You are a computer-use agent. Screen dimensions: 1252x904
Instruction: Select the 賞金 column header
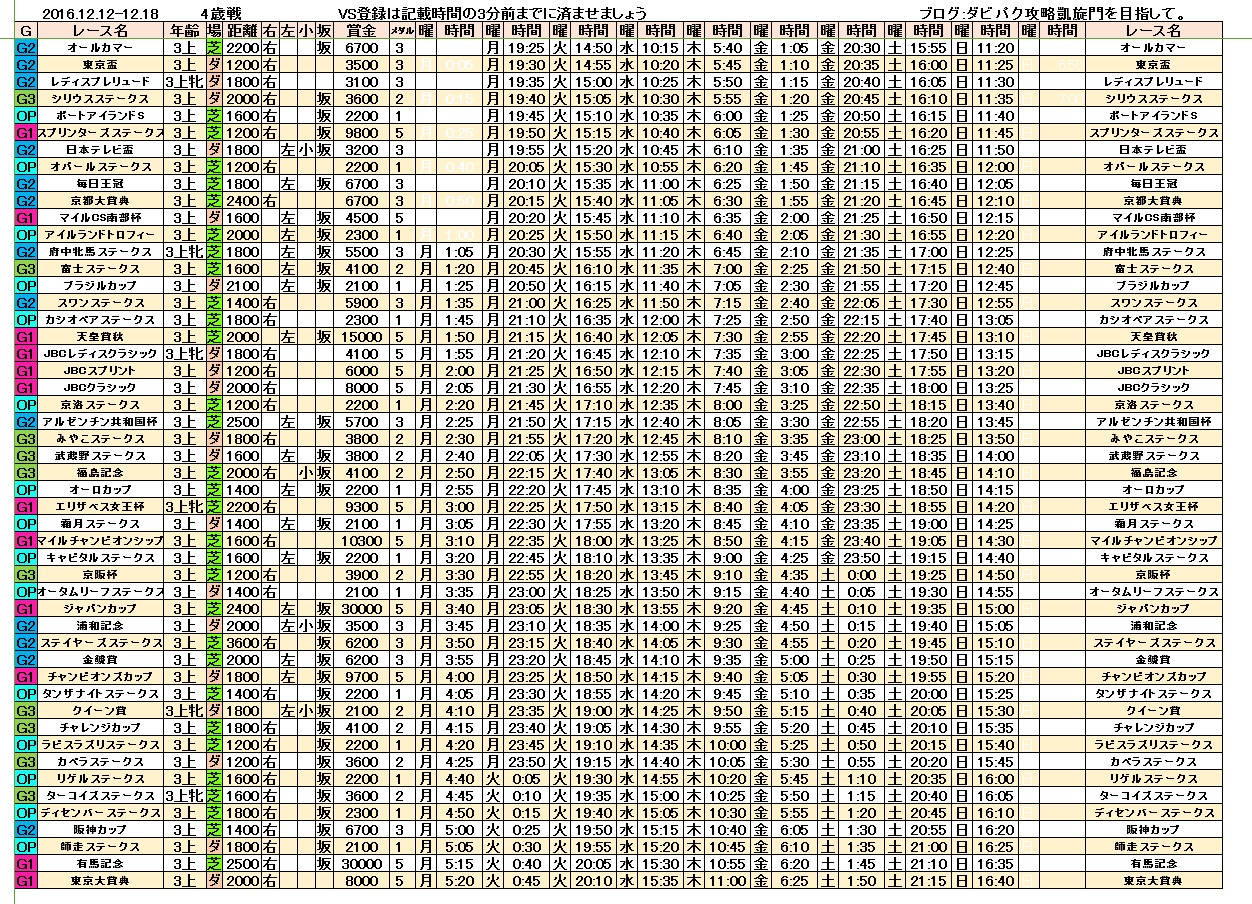360,30
